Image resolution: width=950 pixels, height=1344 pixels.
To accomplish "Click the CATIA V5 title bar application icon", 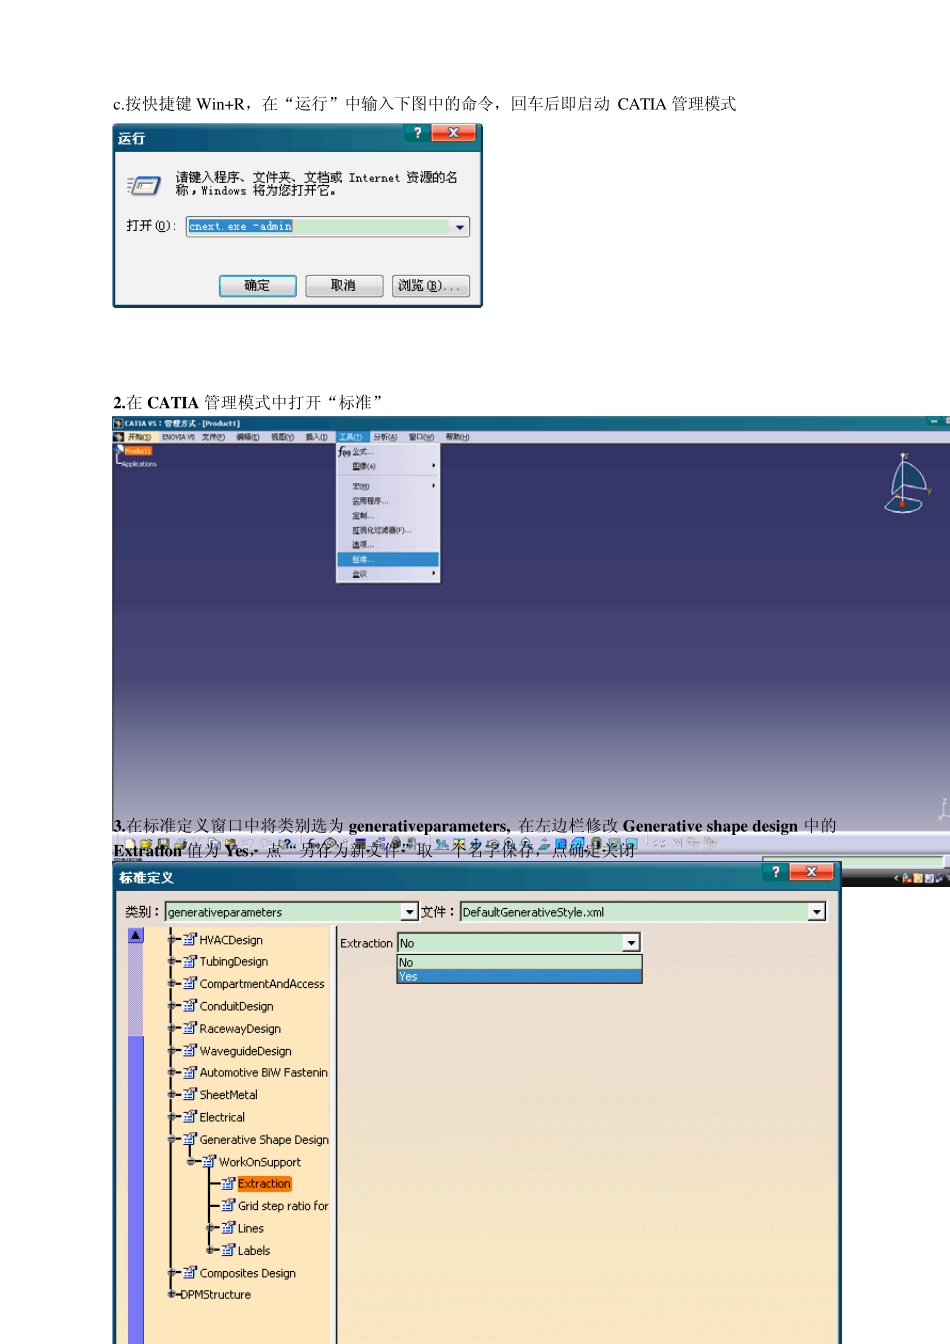I will click(x=118, y=423).
